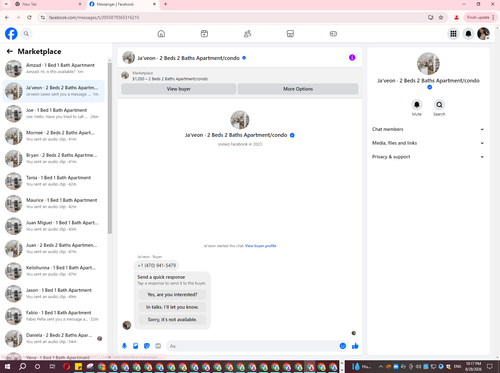The width and height of the screenshot is (500, 373).
Task: Expand Media, files and links section
Action: (428, 143)
